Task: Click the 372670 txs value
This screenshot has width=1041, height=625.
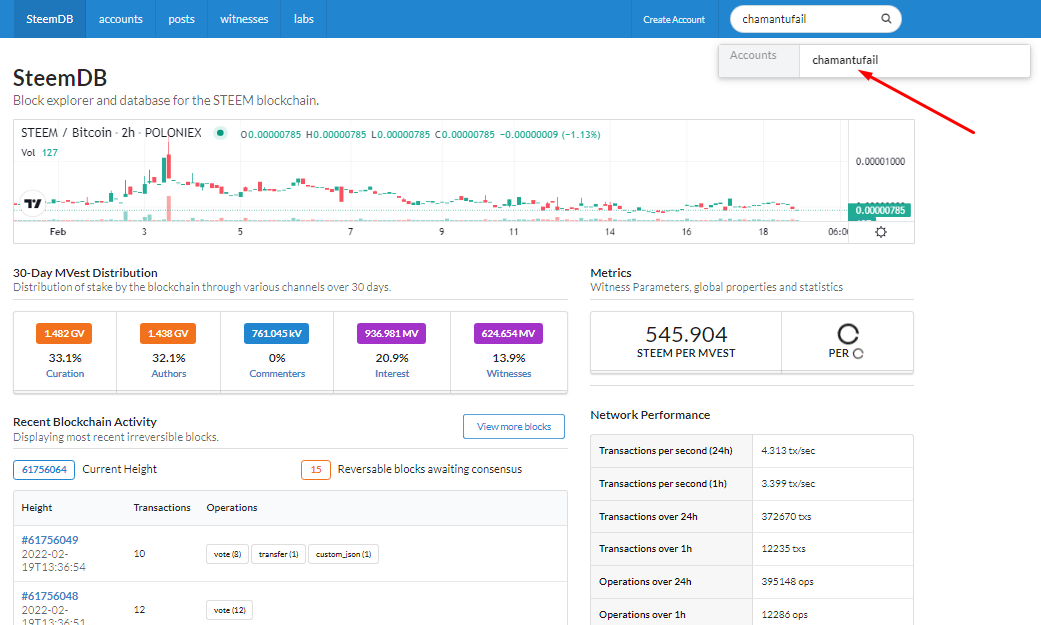Action: tap(786, 516)
